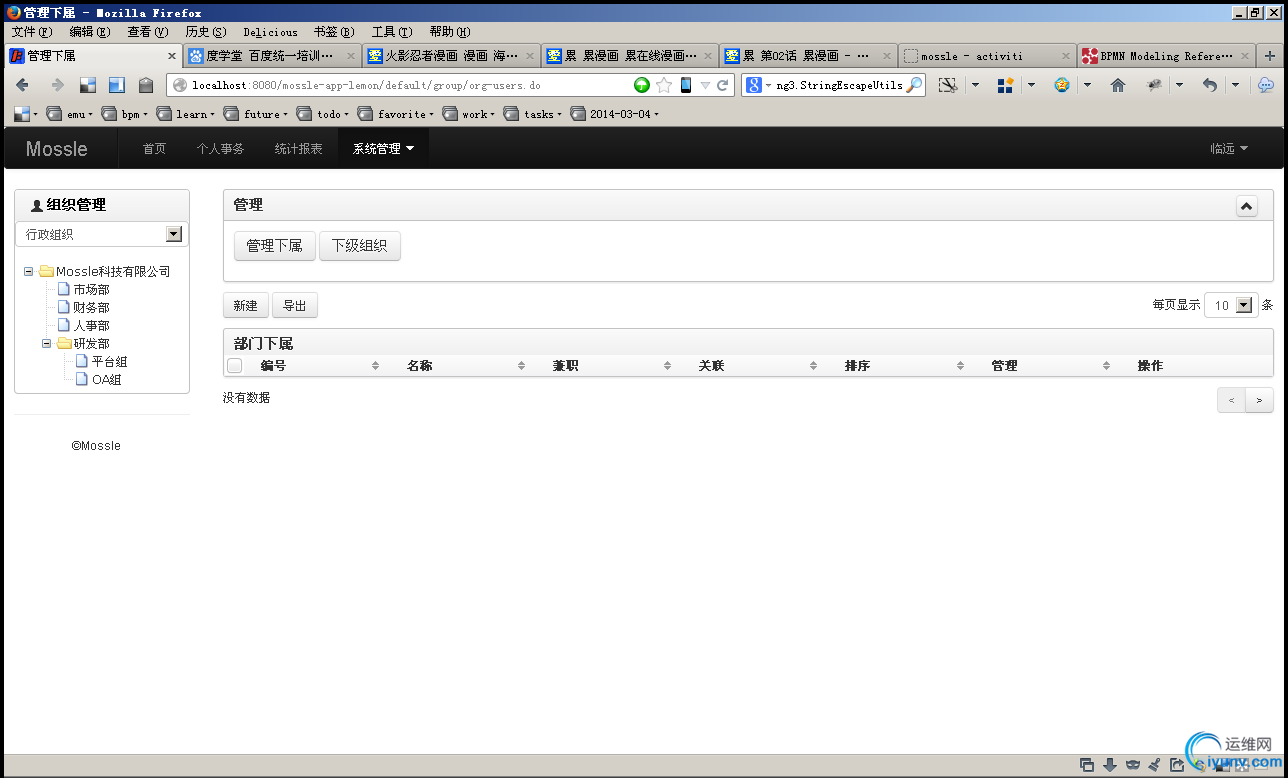Open the tasks bookmark folder
Viewport: 1288px width, 778px height.
click(533, 114)
